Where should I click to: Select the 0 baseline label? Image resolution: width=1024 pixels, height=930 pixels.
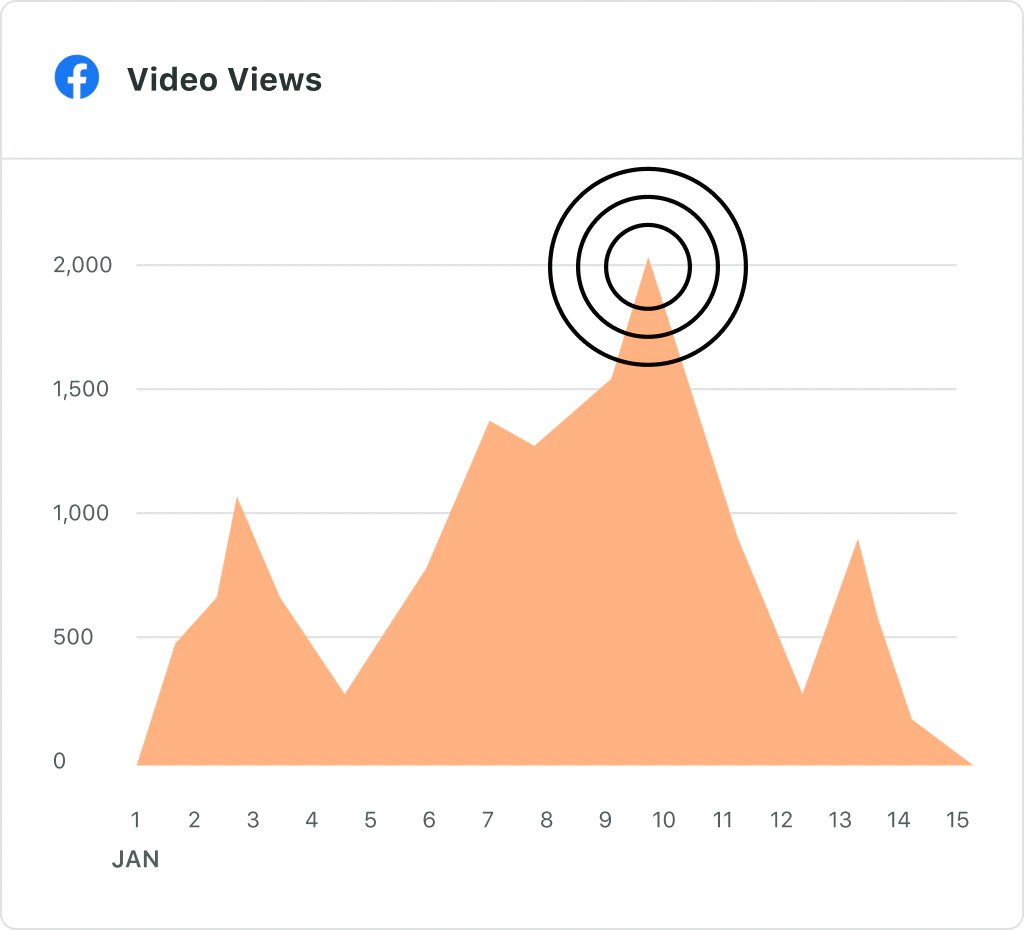coord(62,760)
